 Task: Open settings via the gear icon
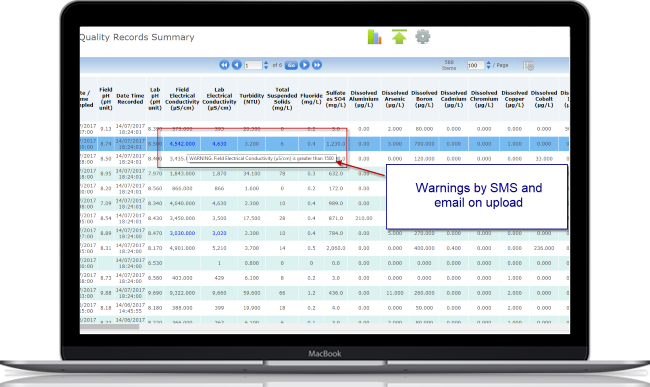(x=423, y=37)
